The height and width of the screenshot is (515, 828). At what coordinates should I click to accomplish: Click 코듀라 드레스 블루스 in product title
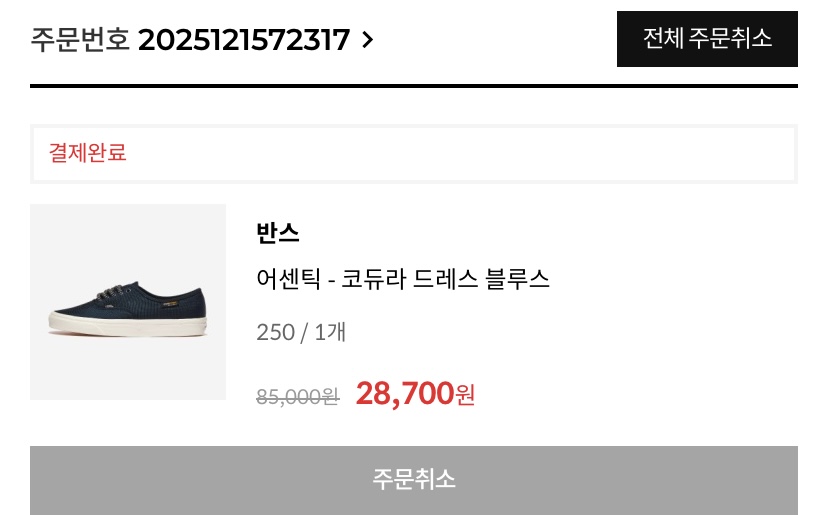point(446,279)
